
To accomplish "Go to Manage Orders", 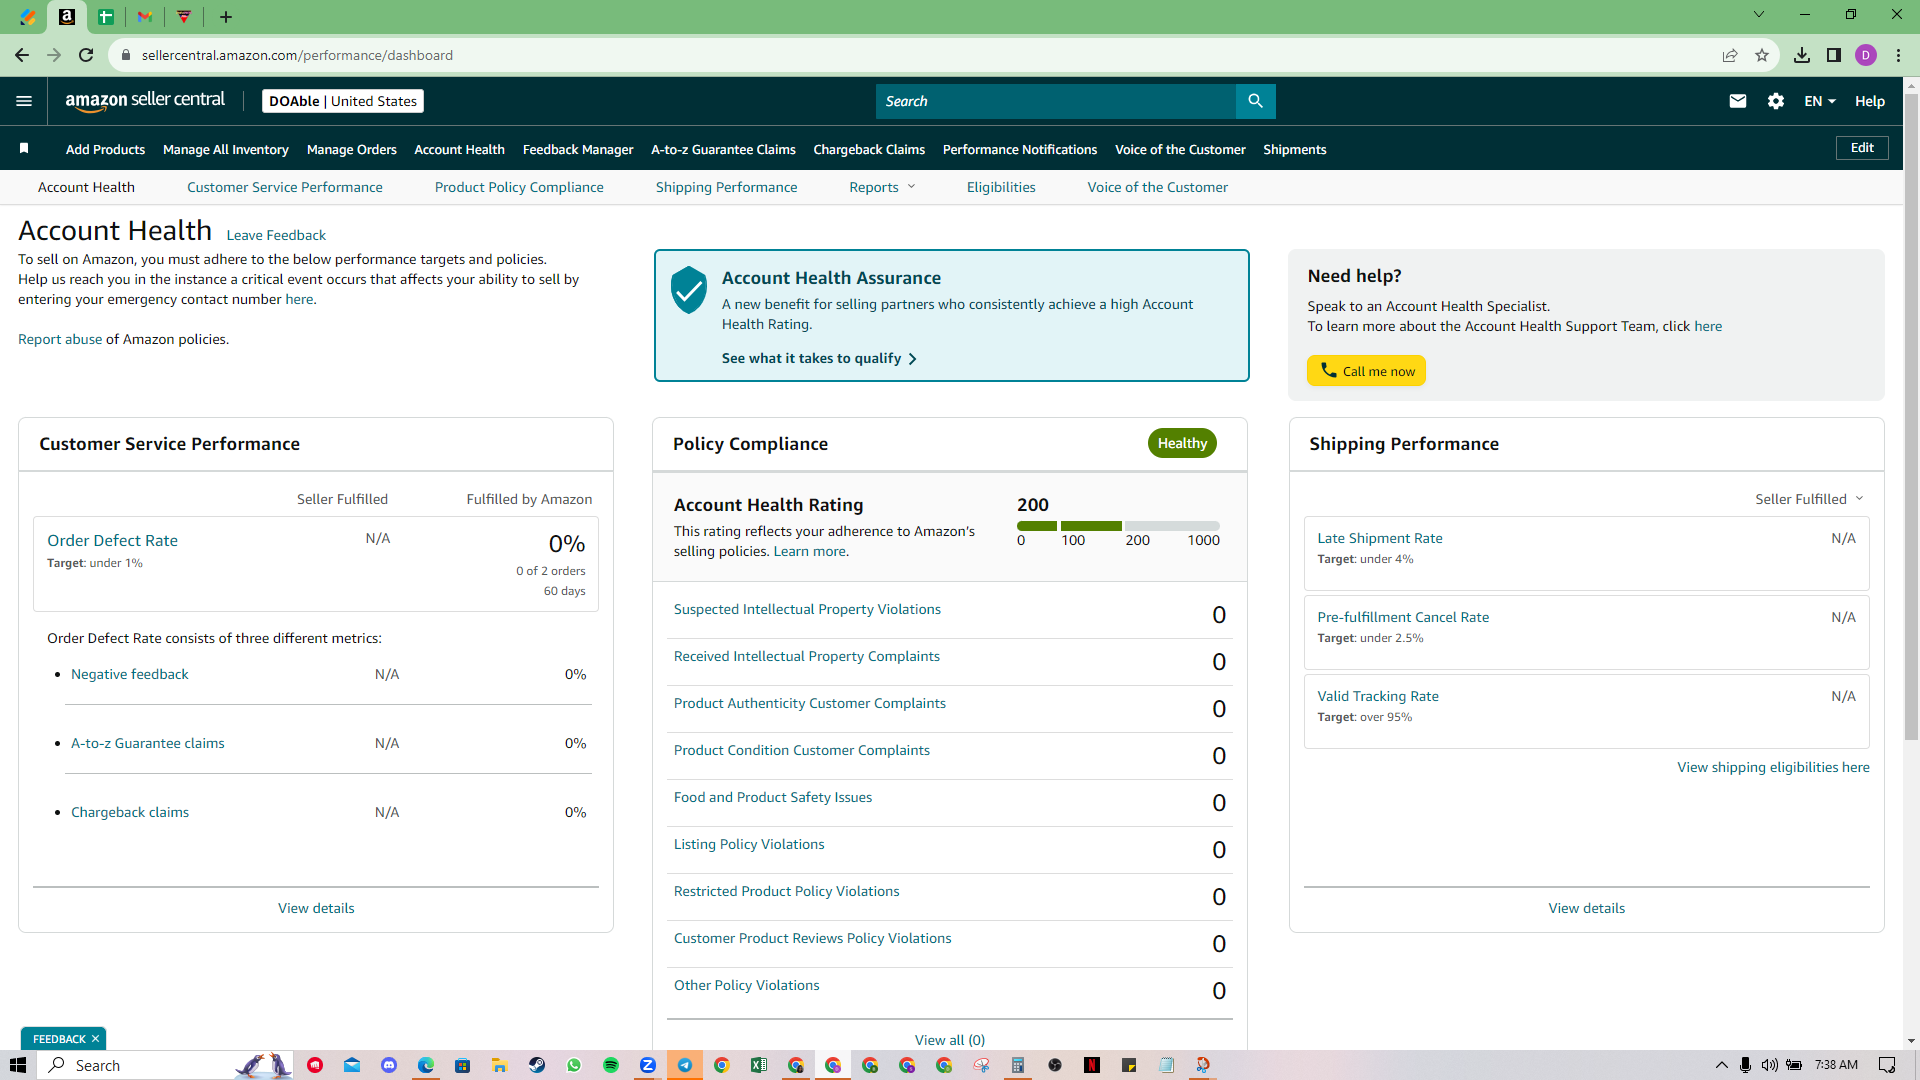I will pos(352,149).
